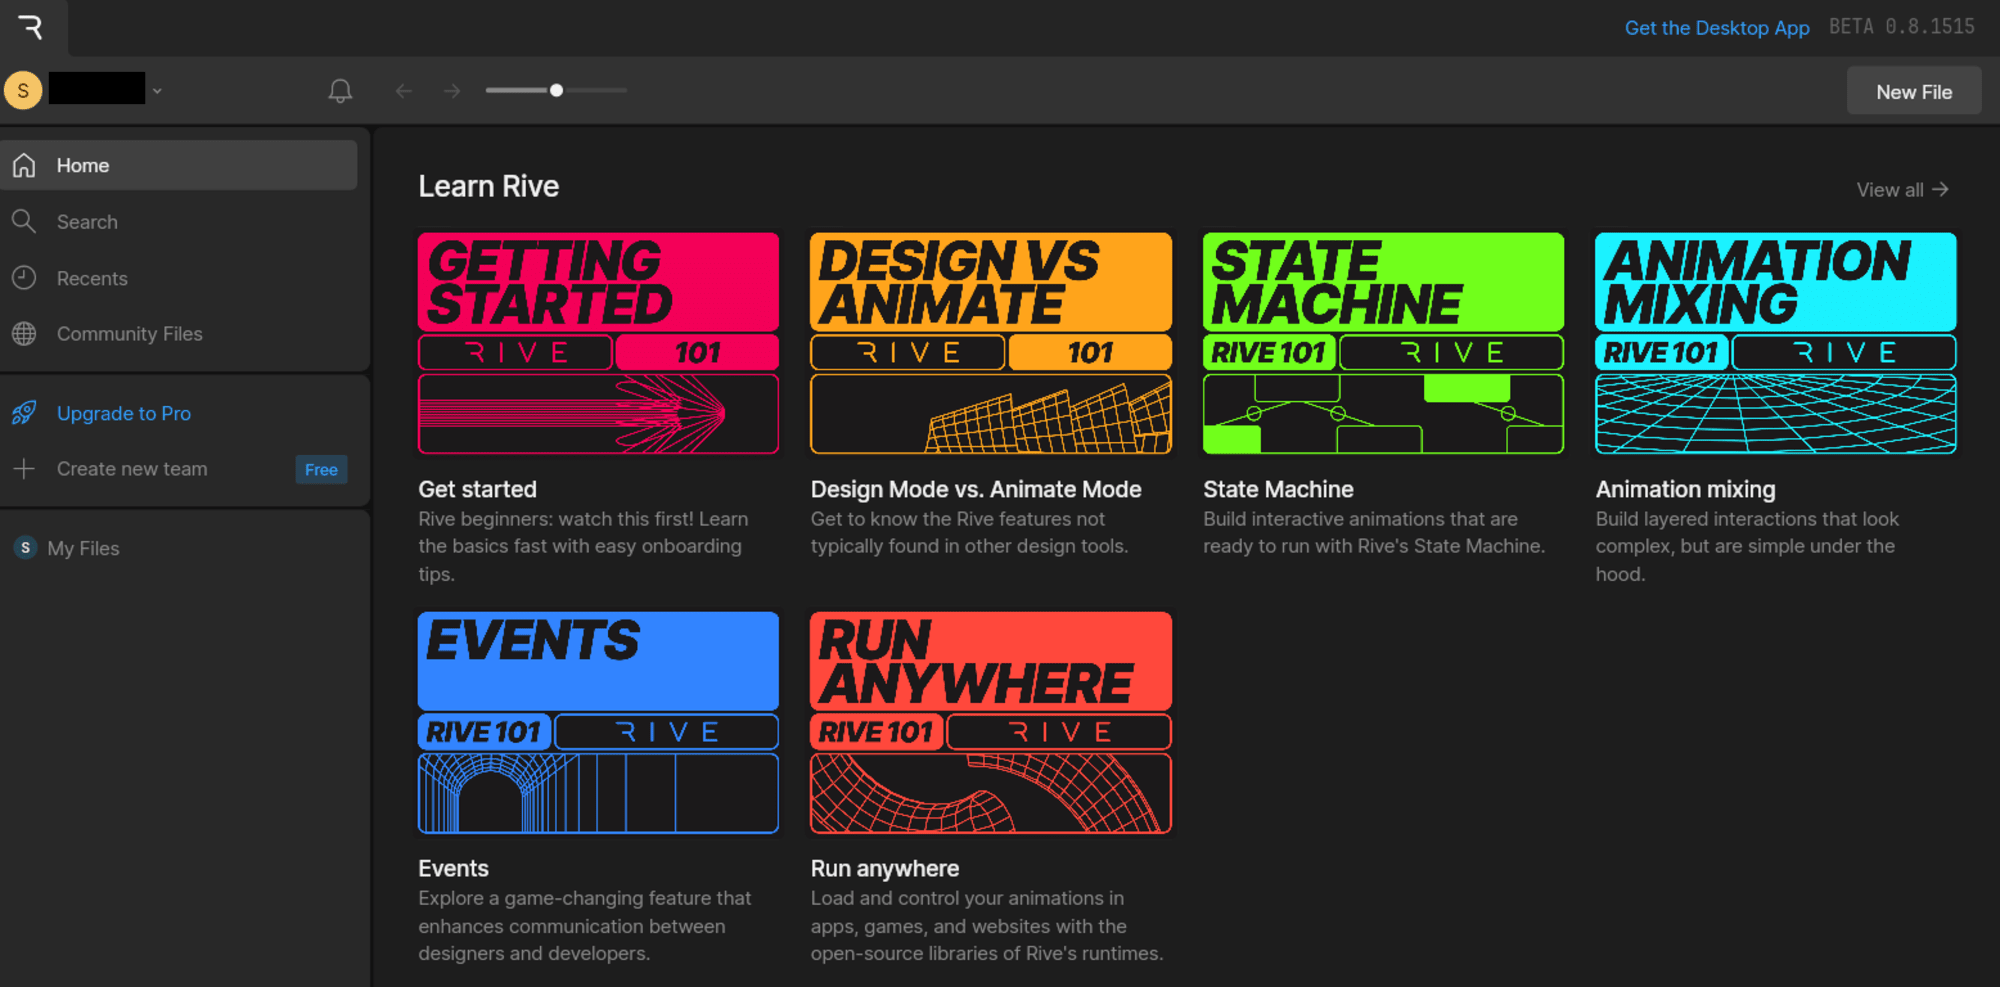Click the Upgrade to Pro rocket icon
Viewport: 2000px width, 987px height.
[24, 413]
